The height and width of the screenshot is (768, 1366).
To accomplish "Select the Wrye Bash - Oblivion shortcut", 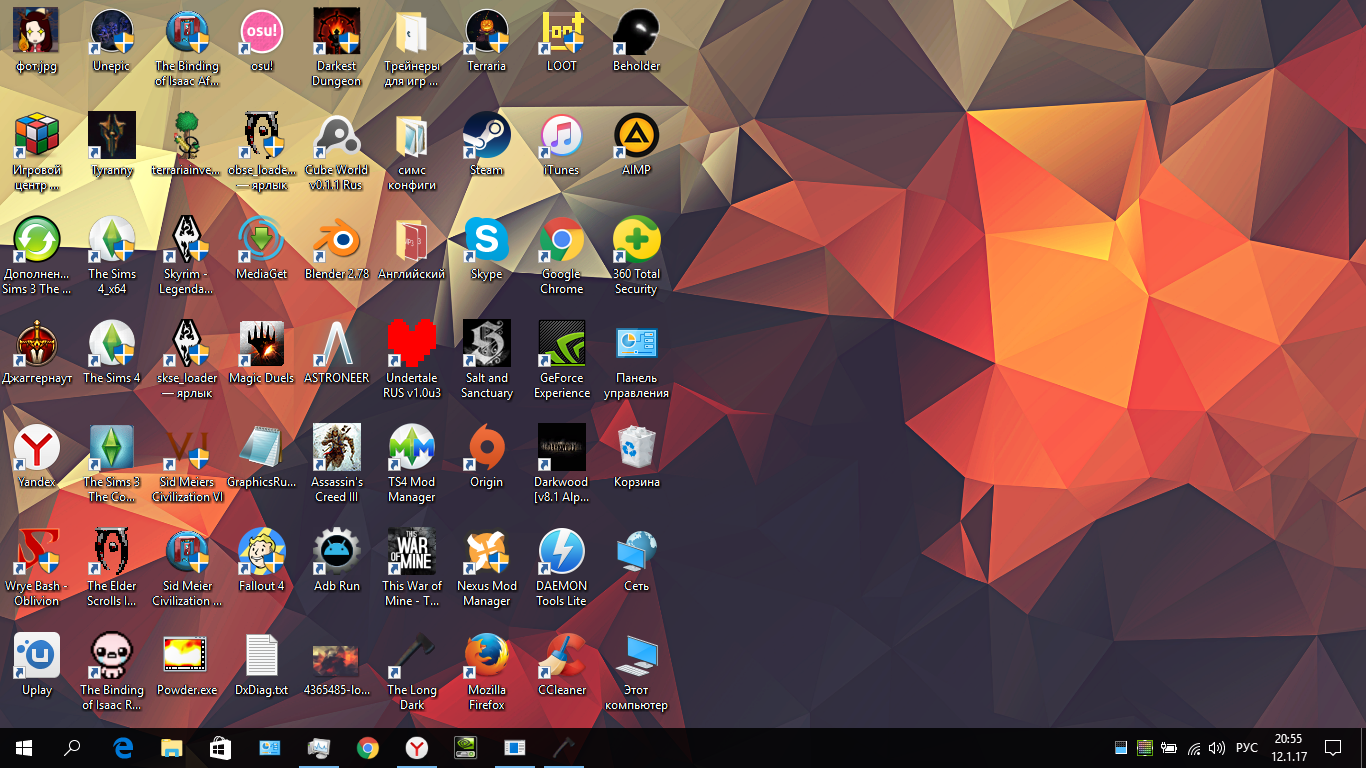I will point(37,552).
